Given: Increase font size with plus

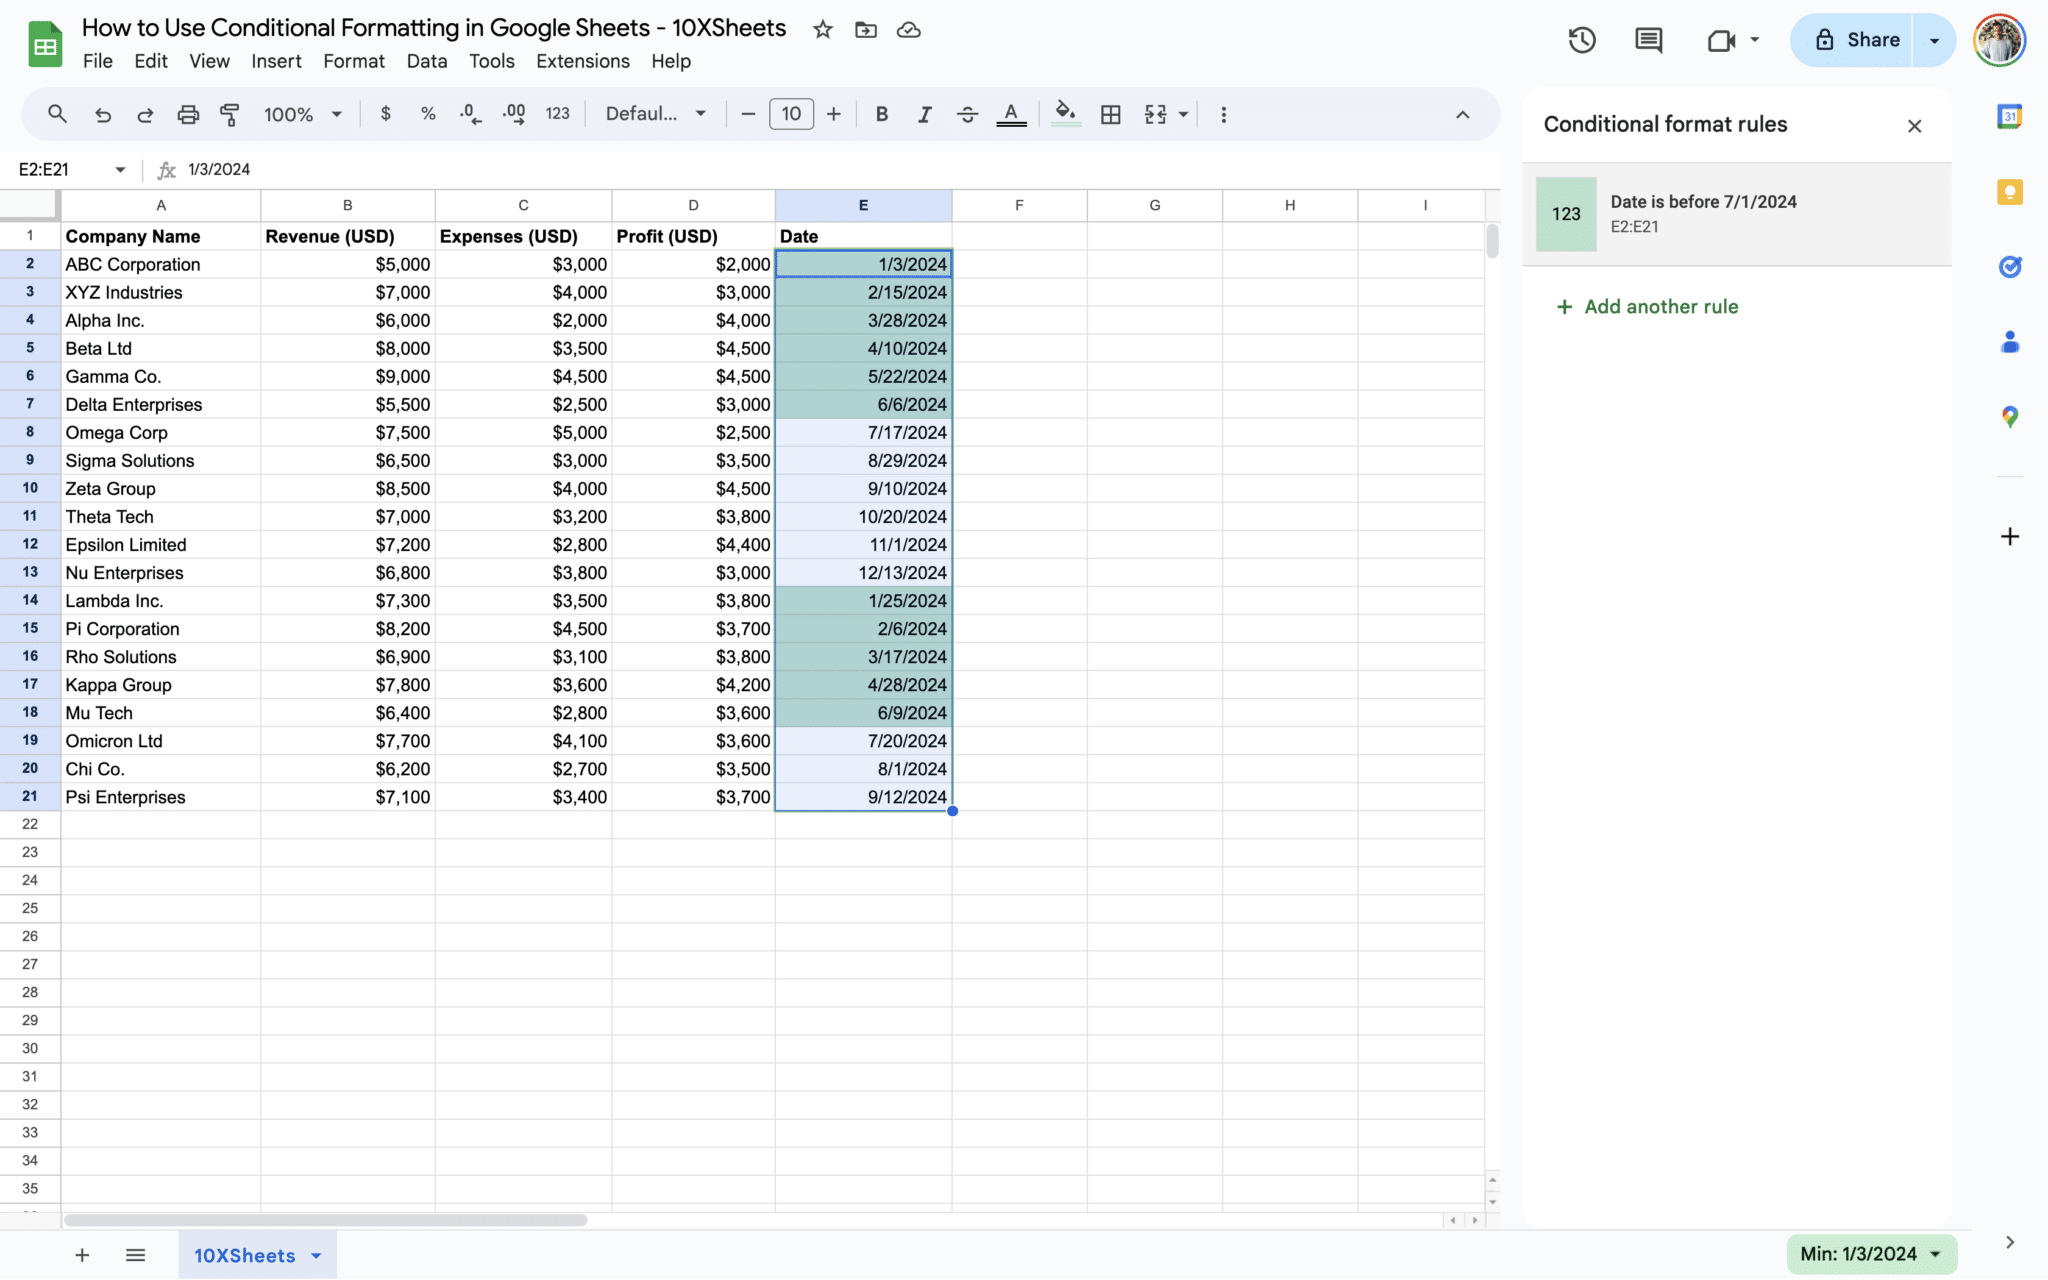Looking at the screenshot, I should click(x=834, y=114).
